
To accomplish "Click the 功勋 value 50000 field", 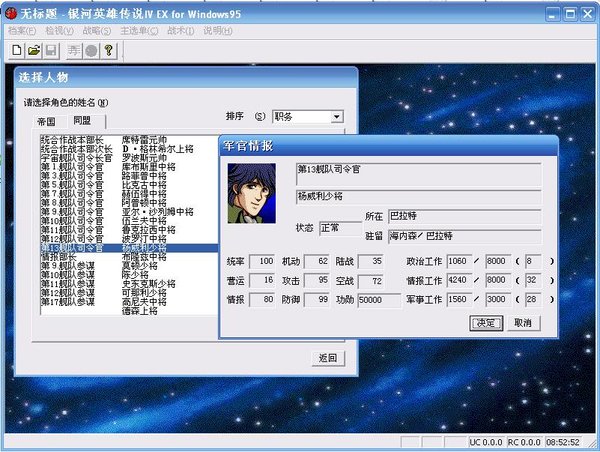I will 379,300.
